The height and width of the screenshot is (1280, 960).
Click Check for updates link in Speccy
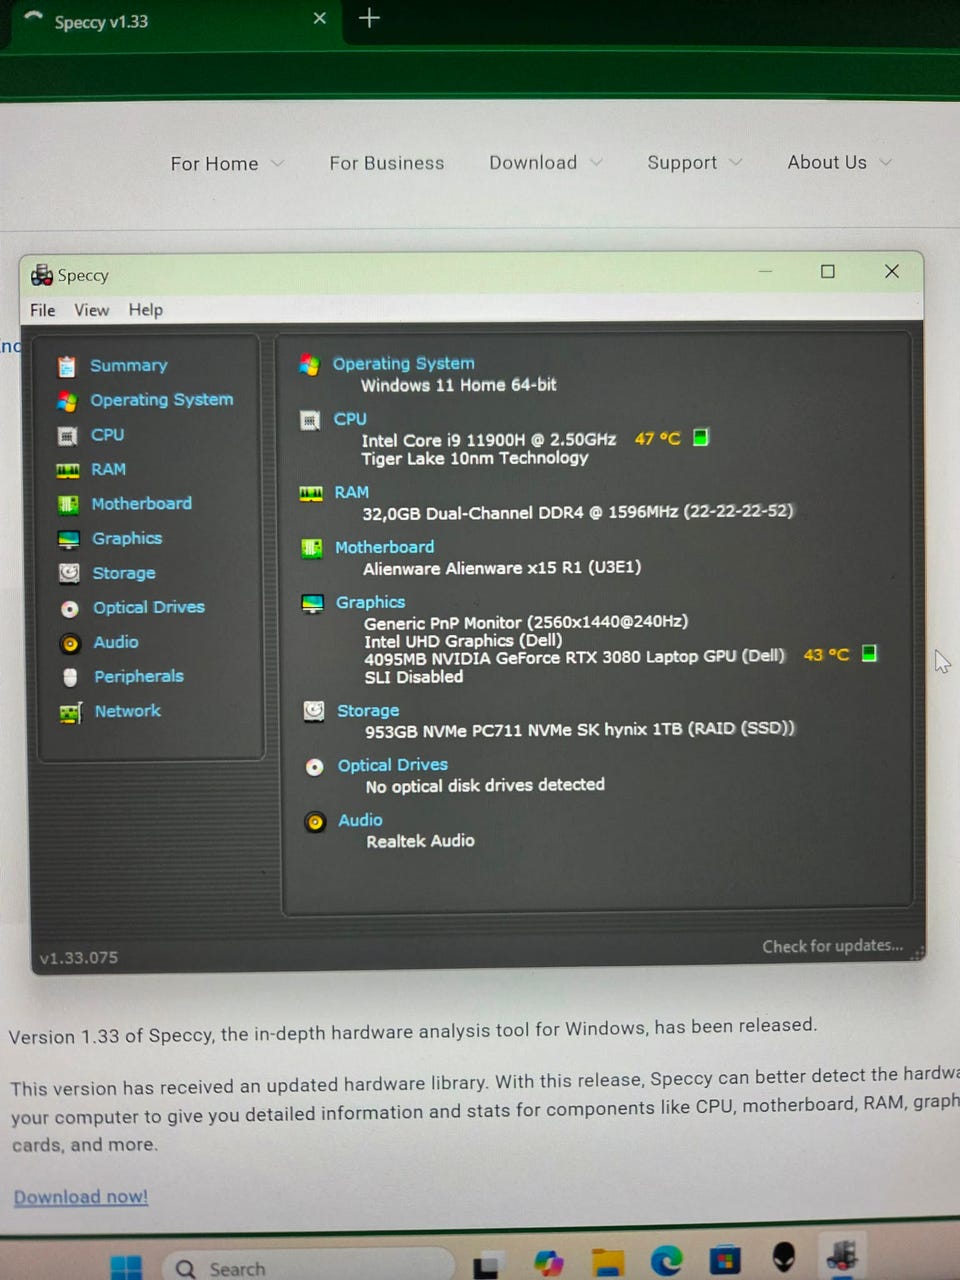pos(832,946)
